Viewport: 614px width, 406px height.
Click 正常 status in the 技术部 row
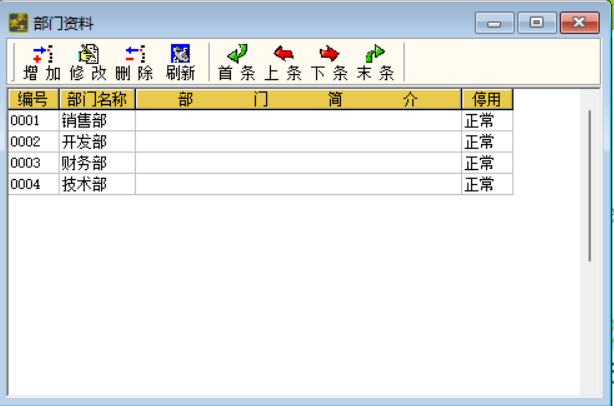tap(487, 184)
